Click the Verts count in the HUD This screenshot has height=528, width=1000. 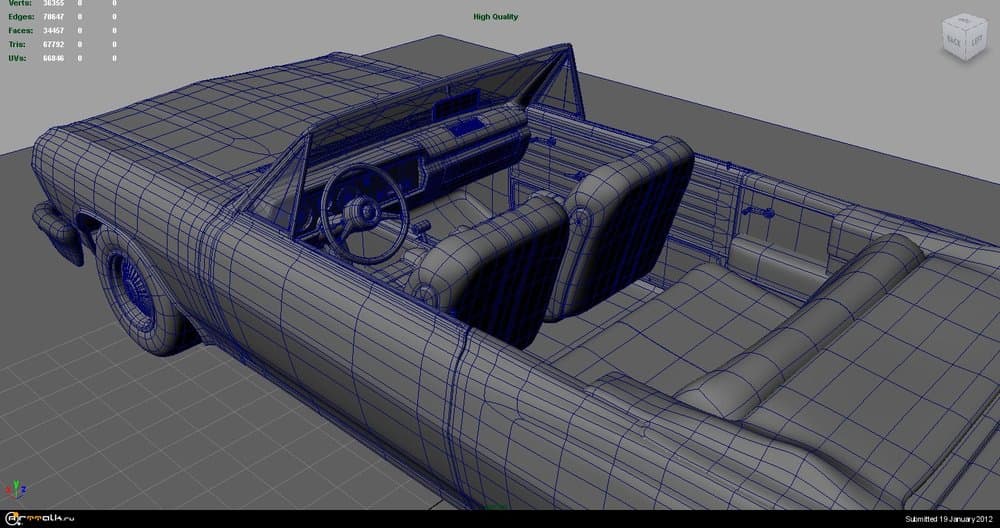53,4
